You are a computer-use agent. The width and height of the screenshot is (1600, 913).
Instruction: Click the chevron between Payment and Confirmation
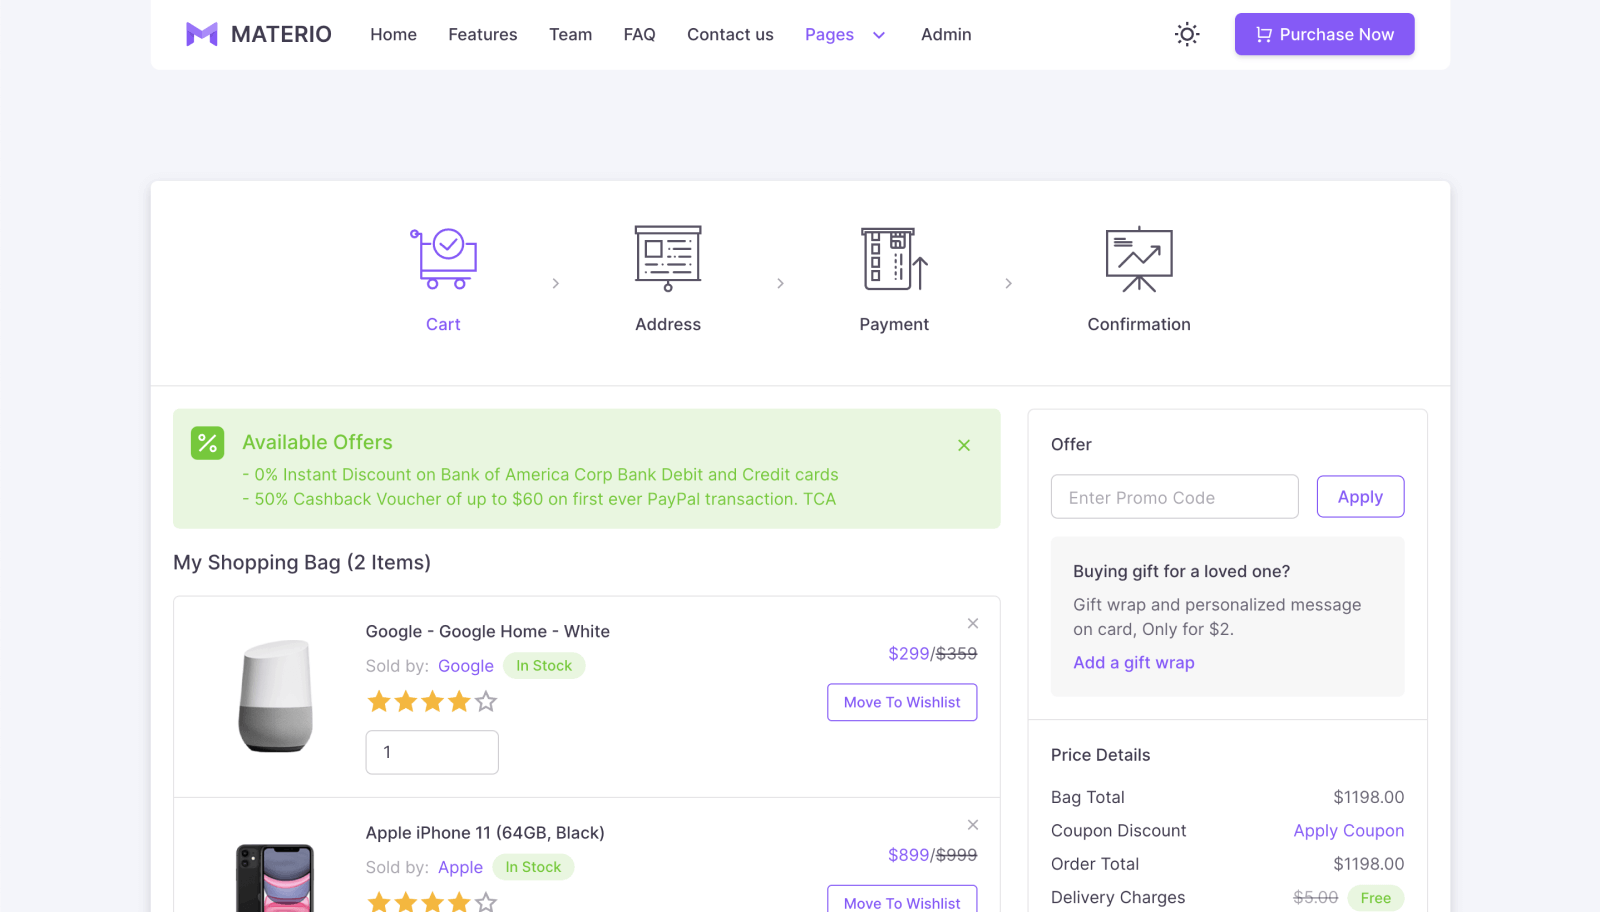pos(1008,284)
